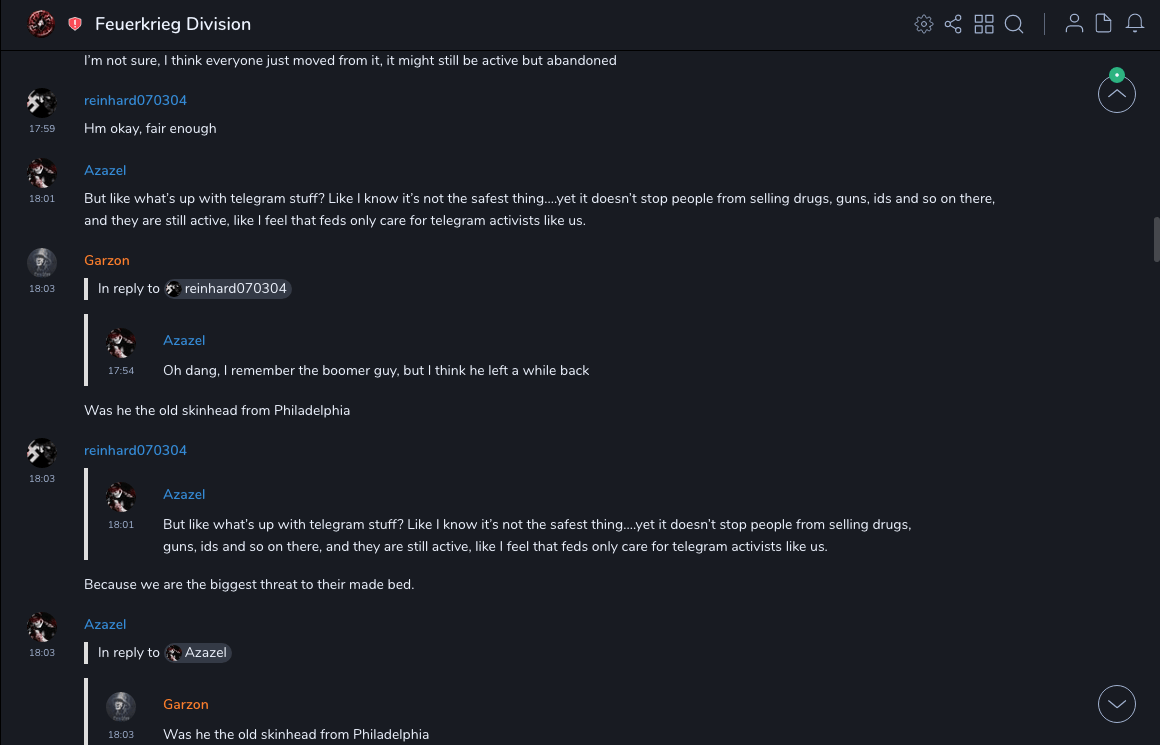Jump down with the circular down-chevron button
The width and height of the screenshot is (1160, 745).
click(1116, 704)
